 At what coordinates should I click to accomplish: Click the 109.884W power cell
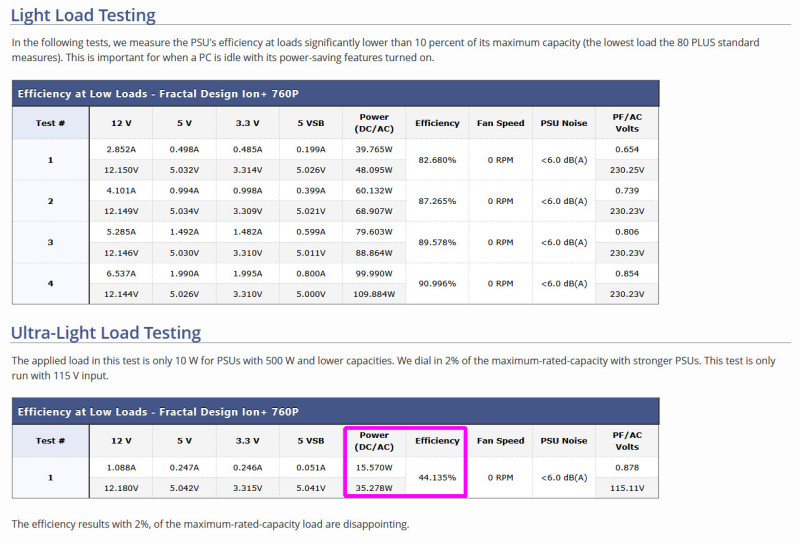pyautogui.click(x=374, y=294)
